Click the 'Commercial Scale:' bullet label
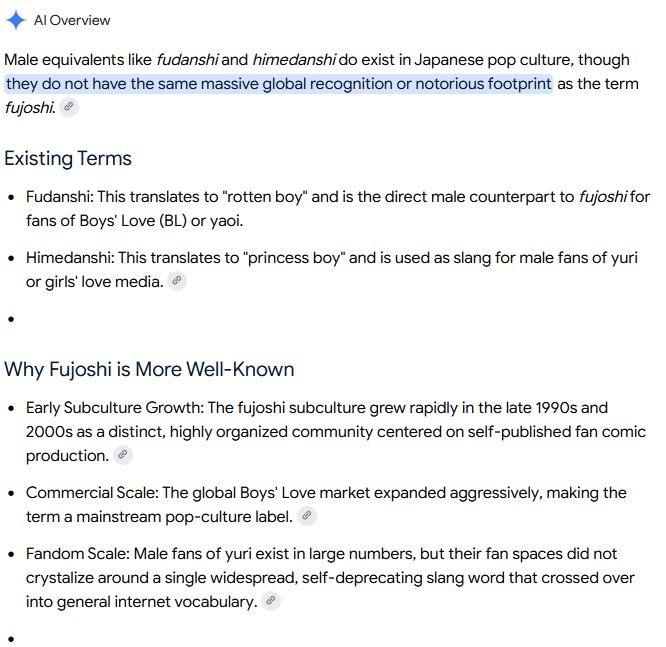The image size is (666, 647). pos(92,493)
